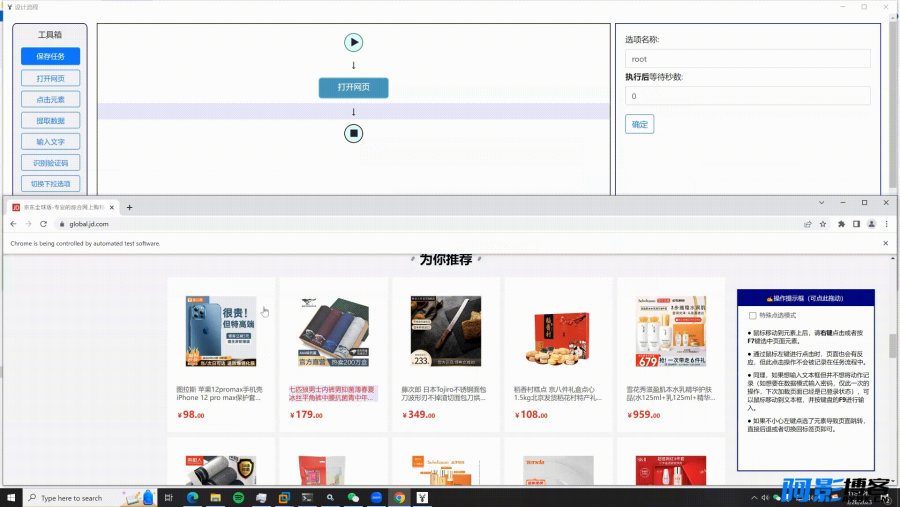Image resolution: width=900 pixels, height=507 pixels.
Task: Open Zoom from taskbar
Action: coord(376,498)
